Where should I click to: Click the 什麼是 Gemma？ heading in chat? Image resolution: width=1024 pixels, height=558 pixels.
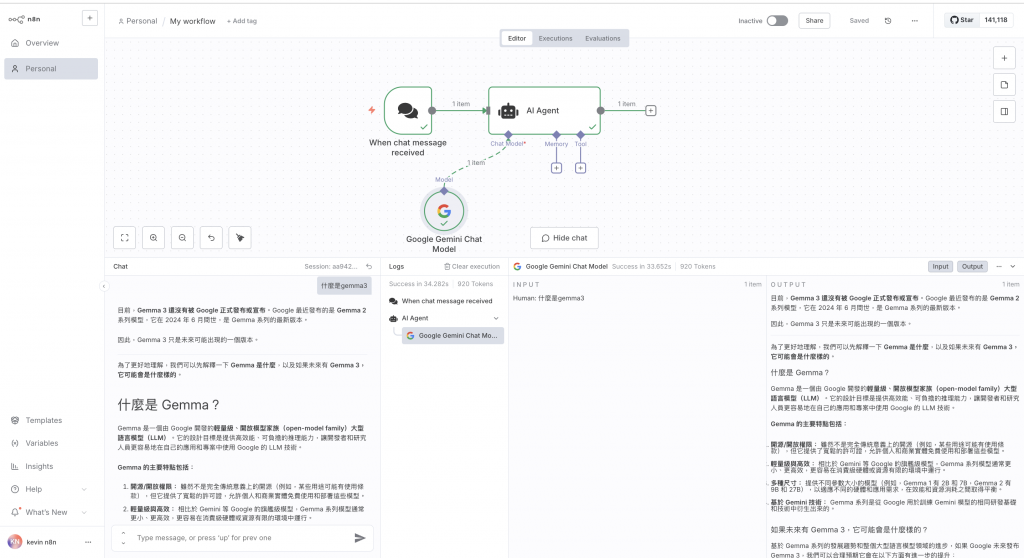point(168,405)
